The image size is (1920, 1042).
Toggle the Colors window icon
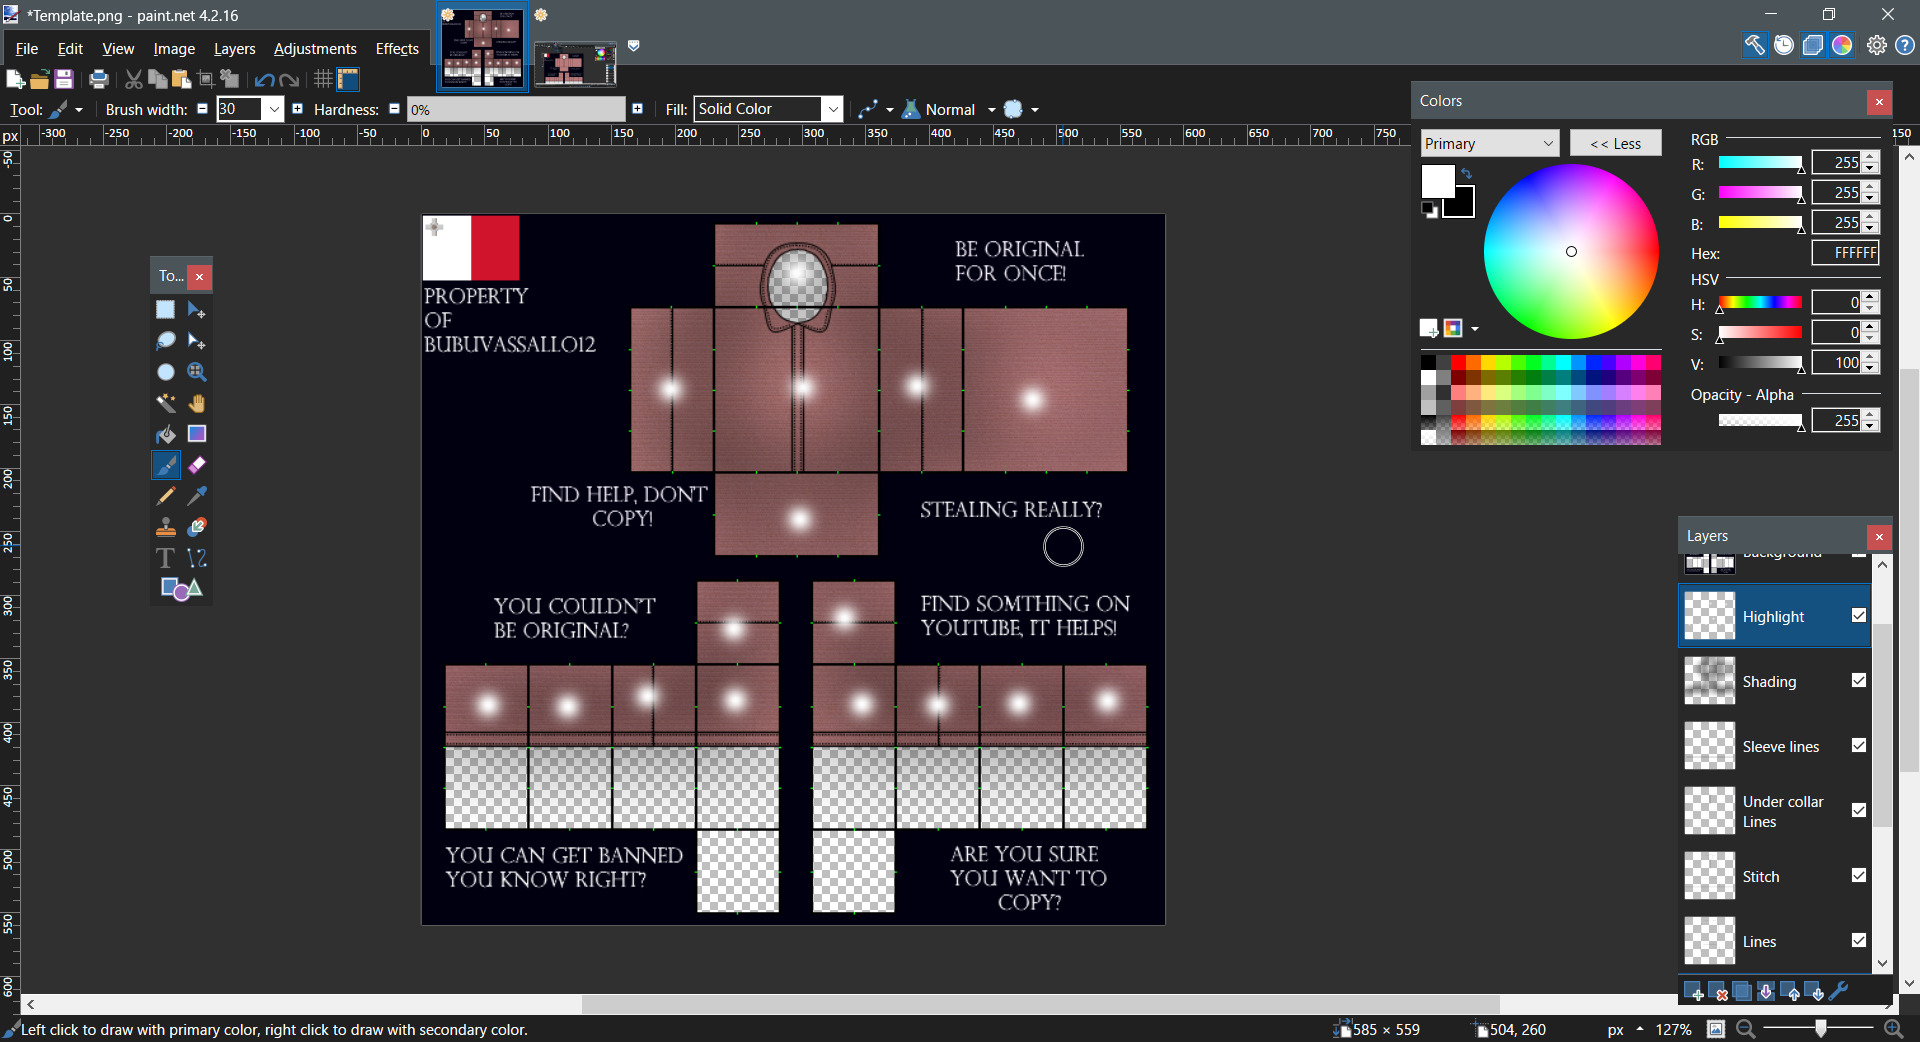pyautogui.click(x=1842, y=45)
